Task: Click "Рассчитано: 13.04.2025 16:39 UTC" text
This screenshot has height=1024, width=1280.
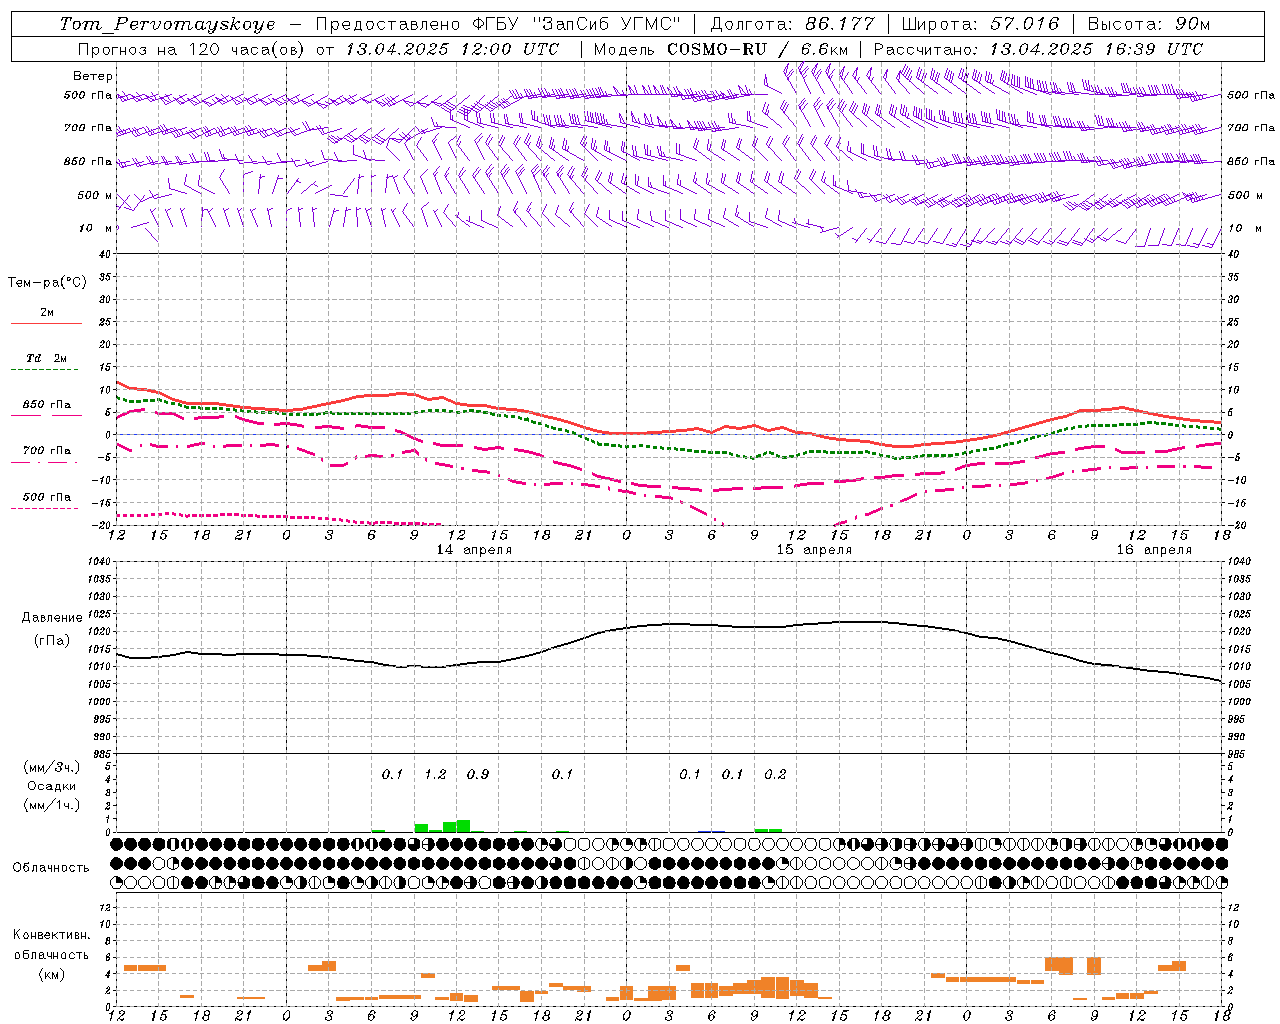Action: 1038,49
